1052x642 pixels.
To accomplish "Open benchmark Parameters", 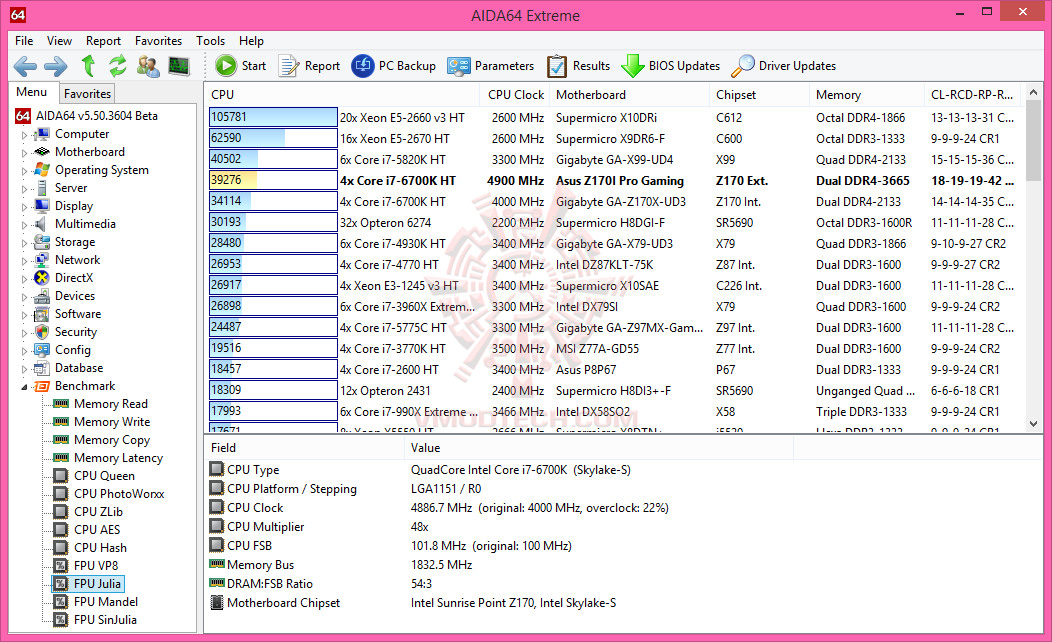I will (x=490, y=66).
